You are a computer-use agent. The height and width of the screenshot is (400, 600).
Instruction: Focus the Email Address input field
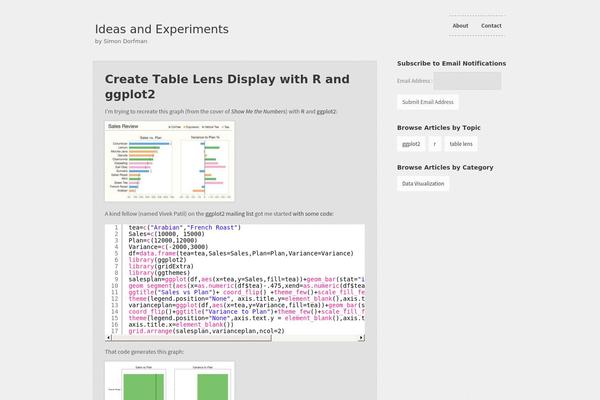[x=467, y=81]
